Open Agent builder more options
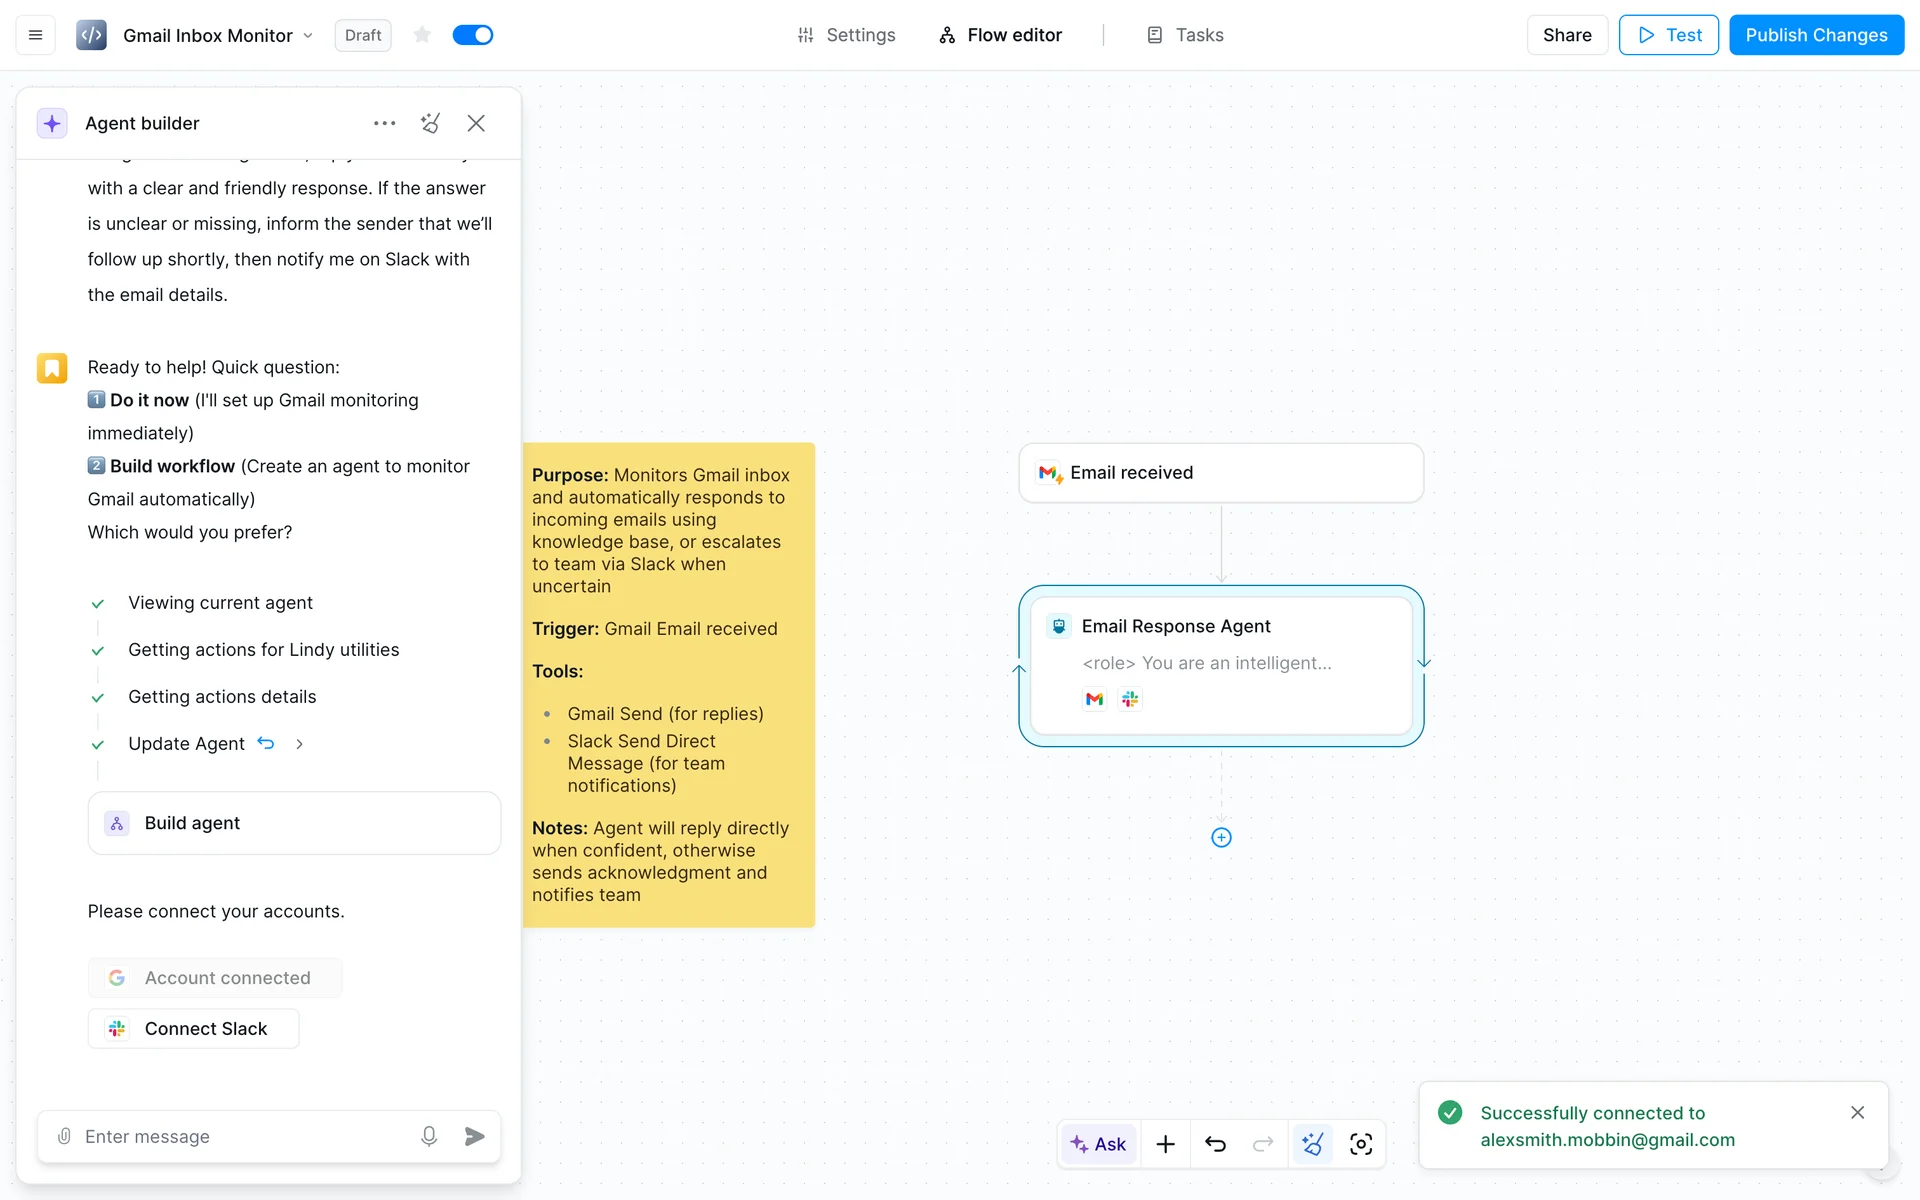 point(384,123)
